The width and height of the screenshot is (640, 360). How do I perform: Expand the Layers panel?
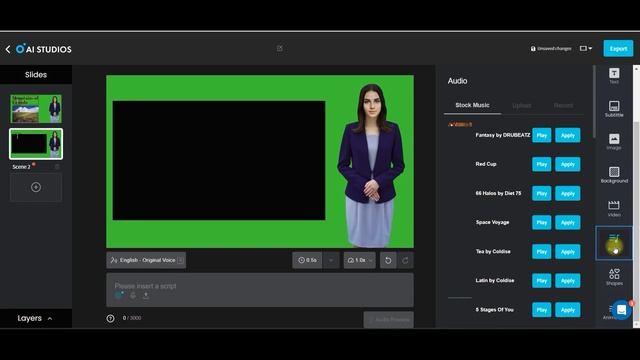coord(35,318)
